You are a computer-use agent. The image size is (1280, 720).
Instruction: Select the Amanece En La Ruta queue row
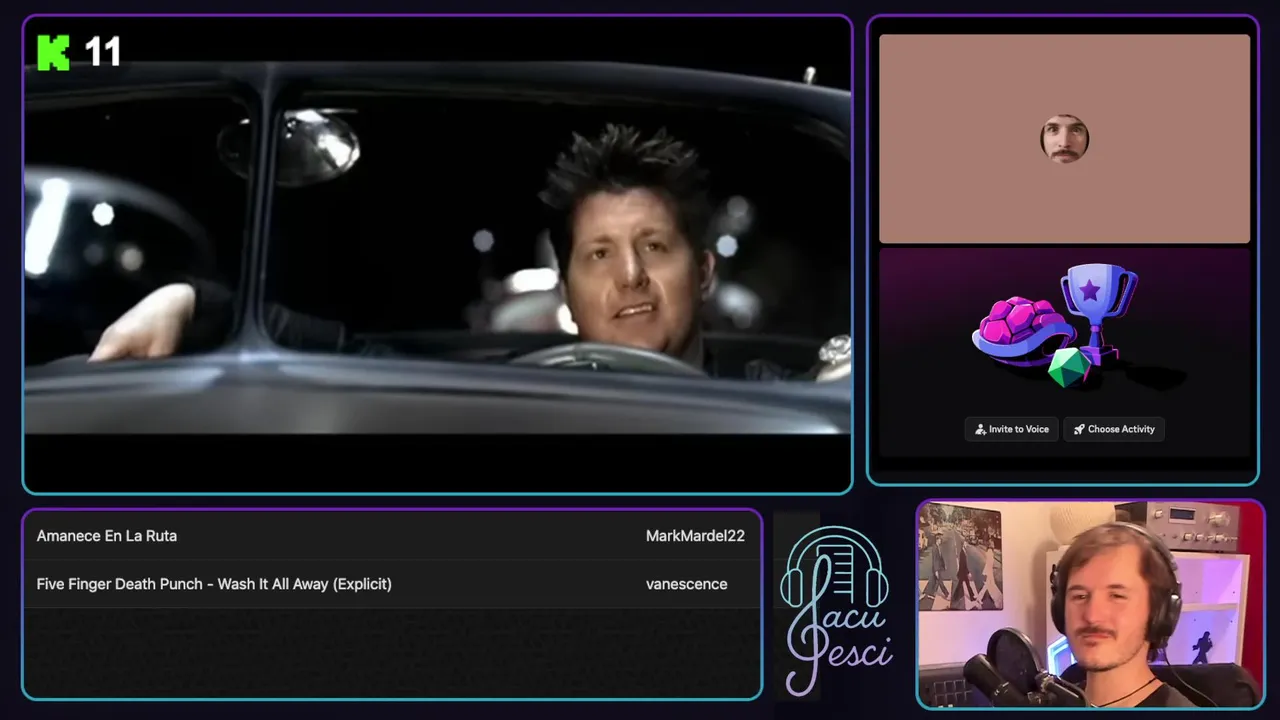(x=392, y=536)
